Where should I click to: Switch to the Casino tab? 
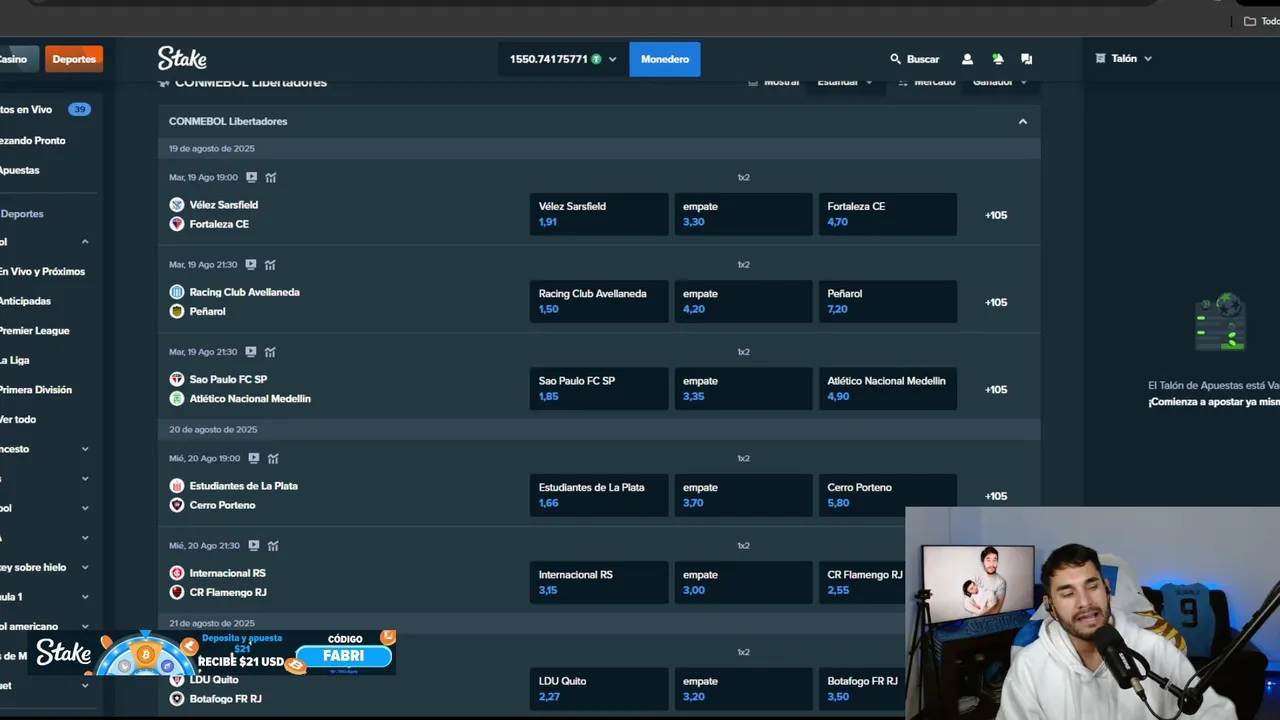pos(18,59)
